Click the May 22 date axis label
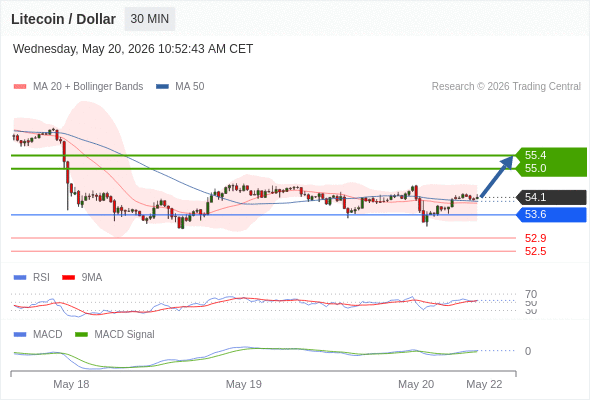Screen dimensions: 590x400 (x=484, y=384)
